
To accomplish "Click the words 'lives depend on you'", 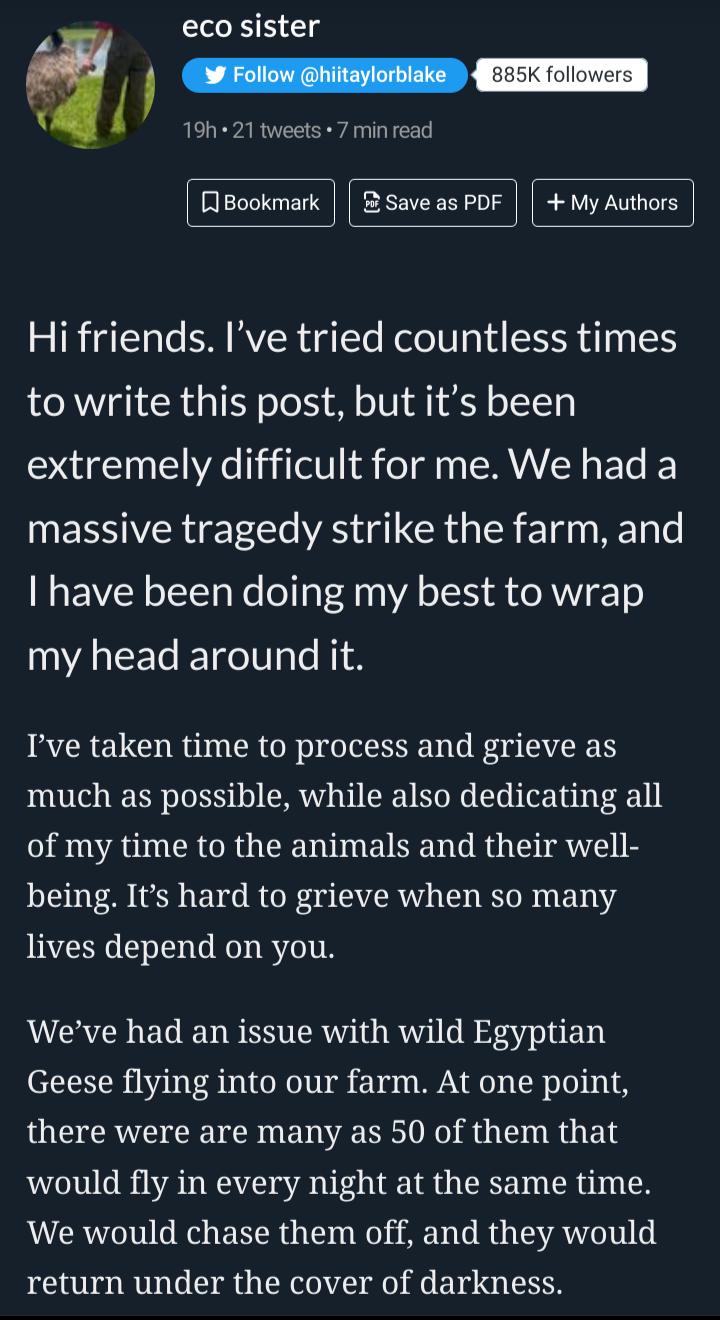I will (x=178, y=946).
